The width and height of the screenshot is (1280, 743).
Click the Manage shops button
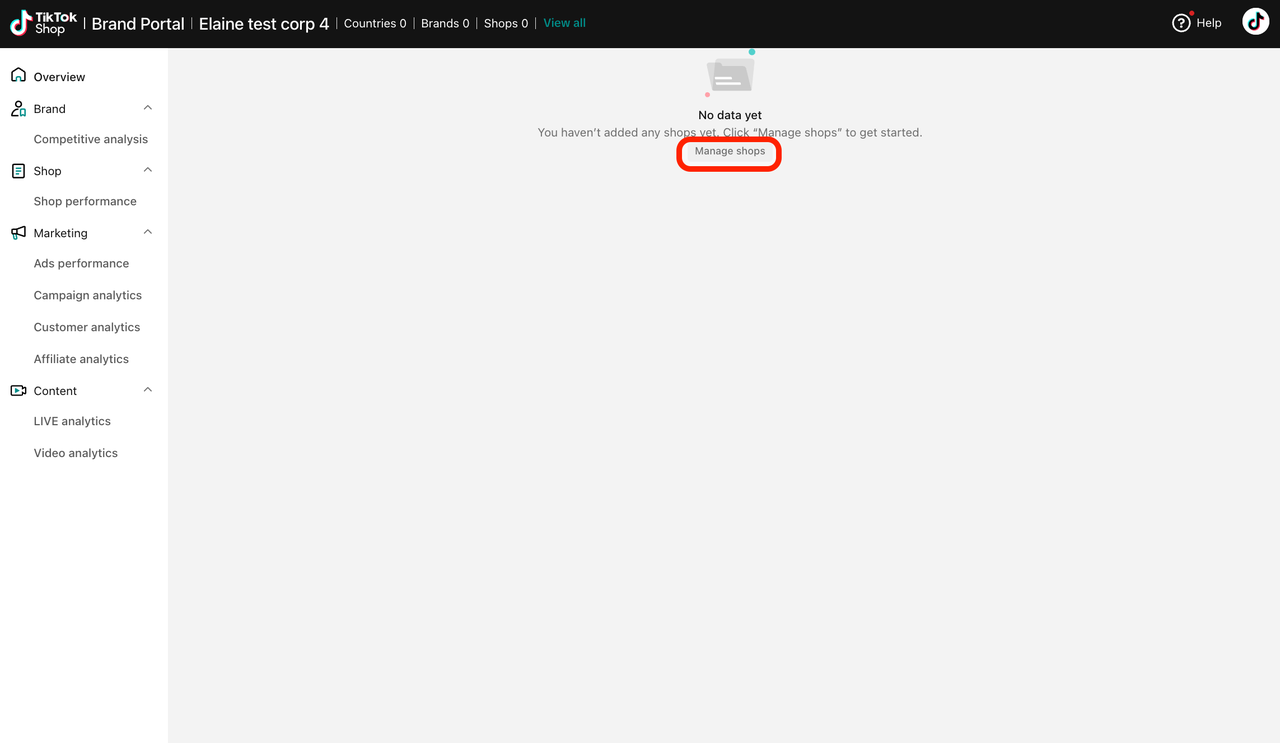(730, 152)
